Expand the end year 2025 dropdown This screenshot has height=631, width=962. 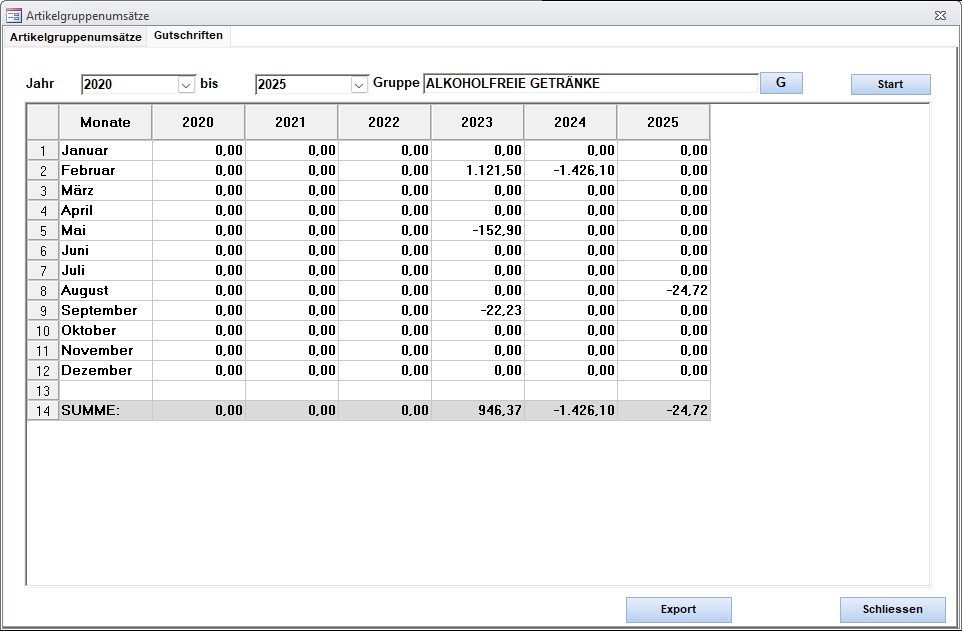[360, 85]
